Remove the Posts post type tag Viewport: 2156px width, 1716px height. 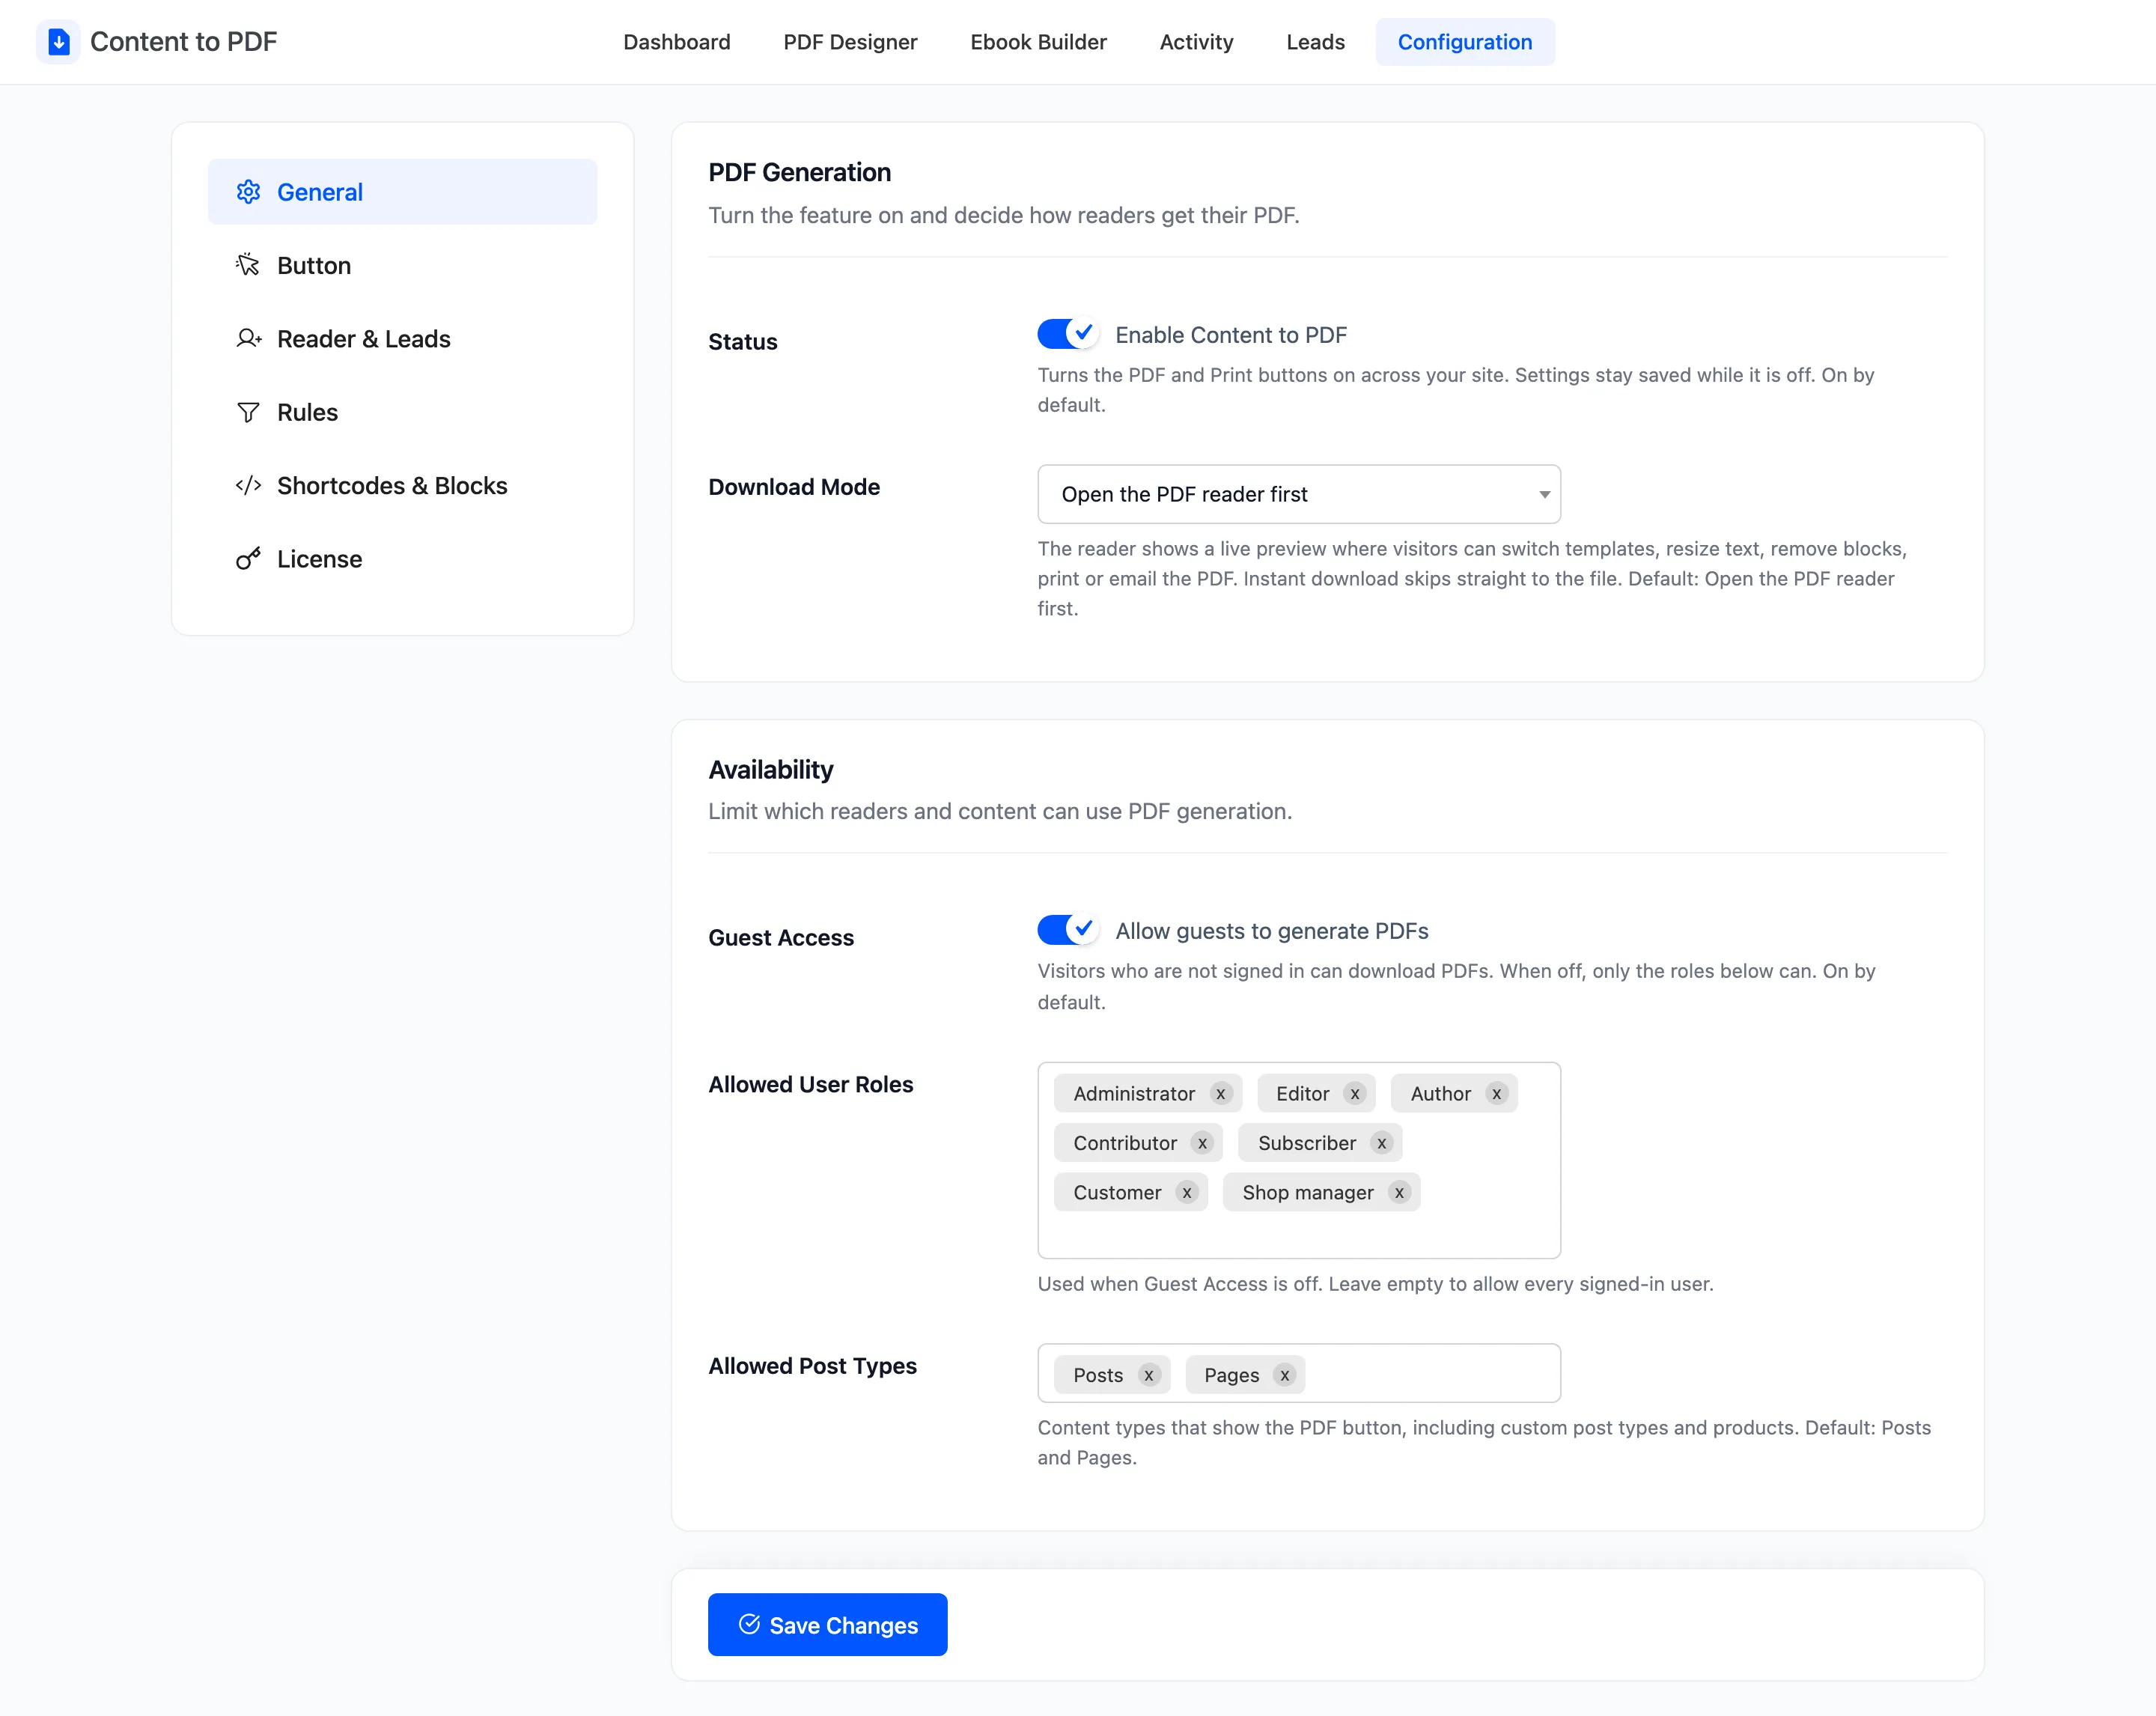click(x=1148, y=1375)
